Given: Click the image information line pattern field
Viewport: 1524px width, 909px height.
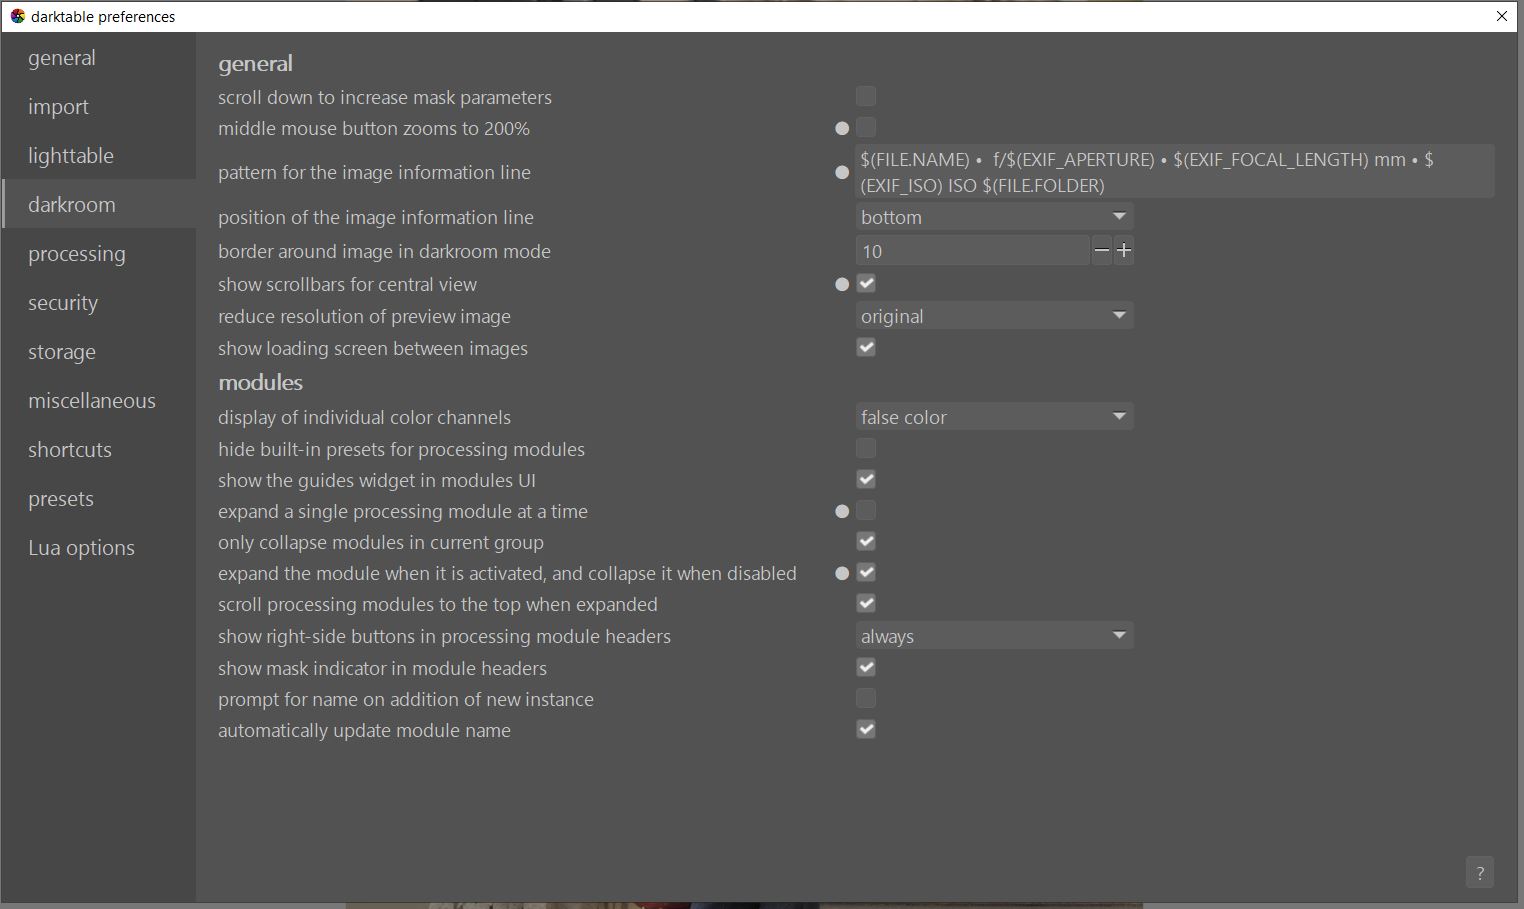Looking at the screenshot, I should pyautogui.click(x=1175, y=172).
